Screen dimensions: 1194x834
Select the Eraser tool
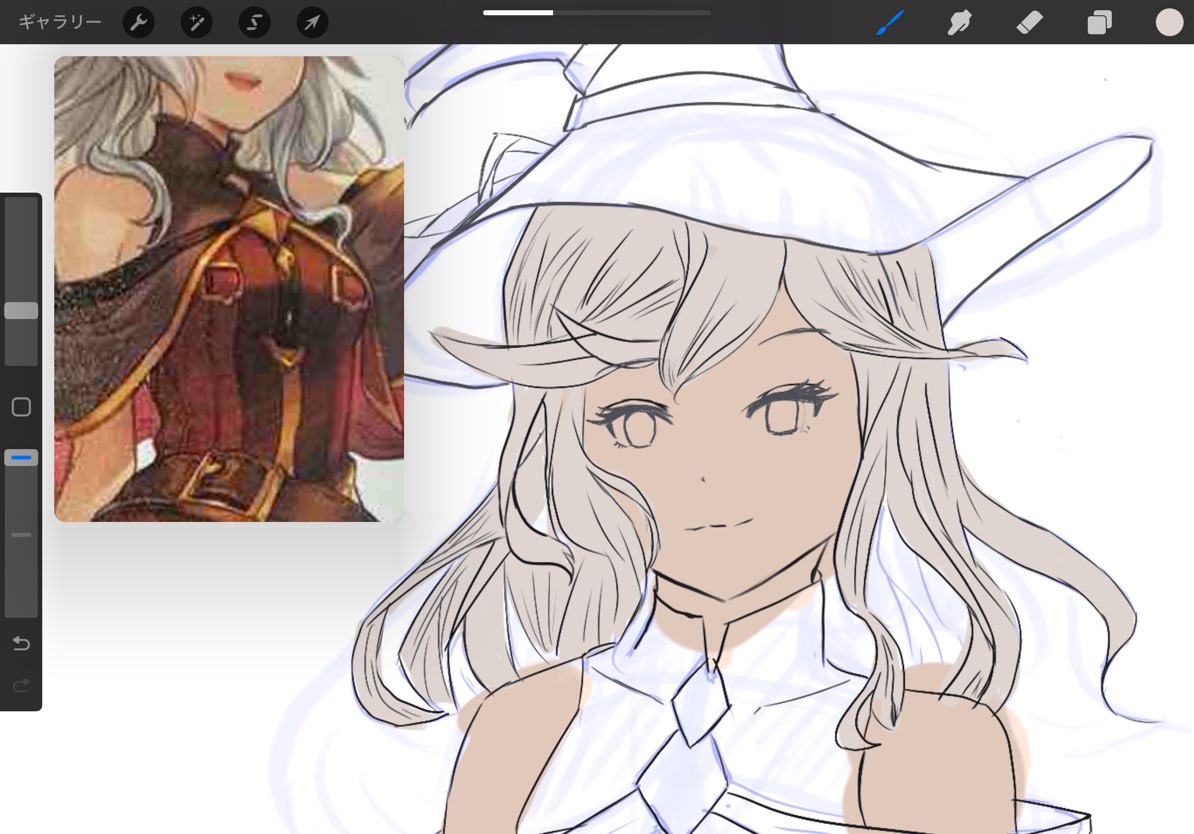1029,22
